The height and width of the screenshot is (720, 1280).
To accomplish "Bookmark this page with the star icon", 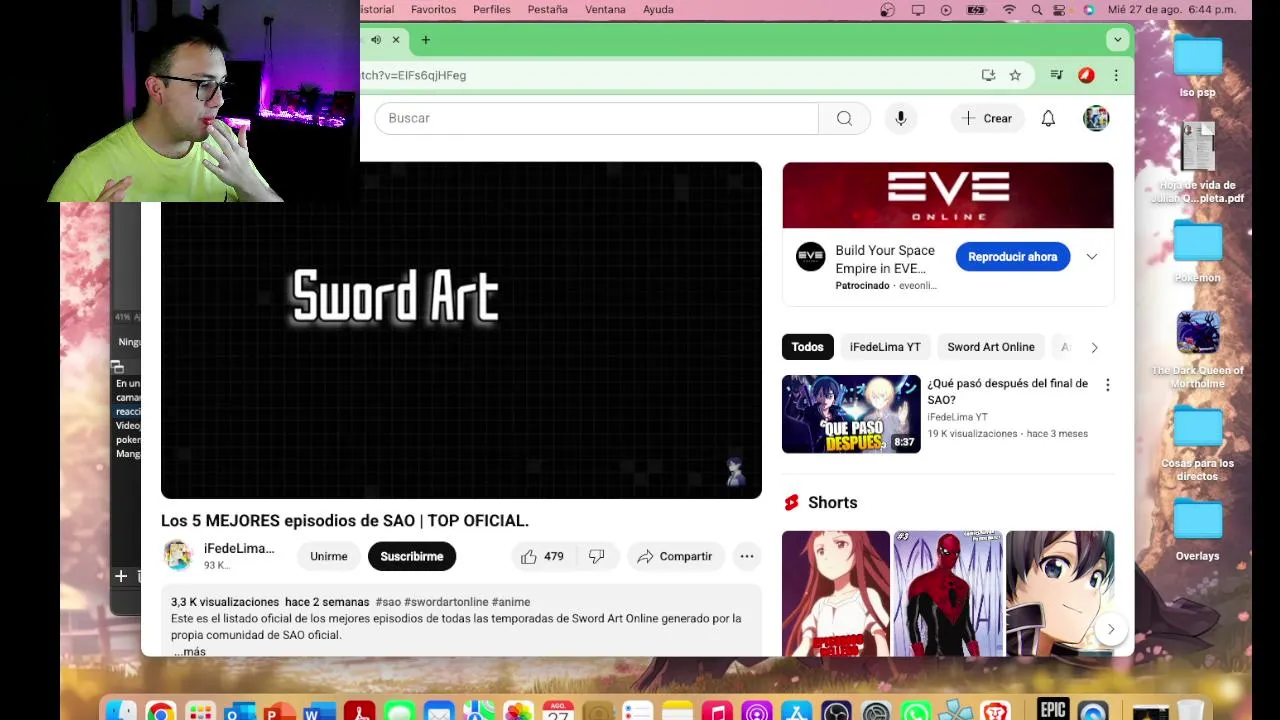I will point(1015,75).
